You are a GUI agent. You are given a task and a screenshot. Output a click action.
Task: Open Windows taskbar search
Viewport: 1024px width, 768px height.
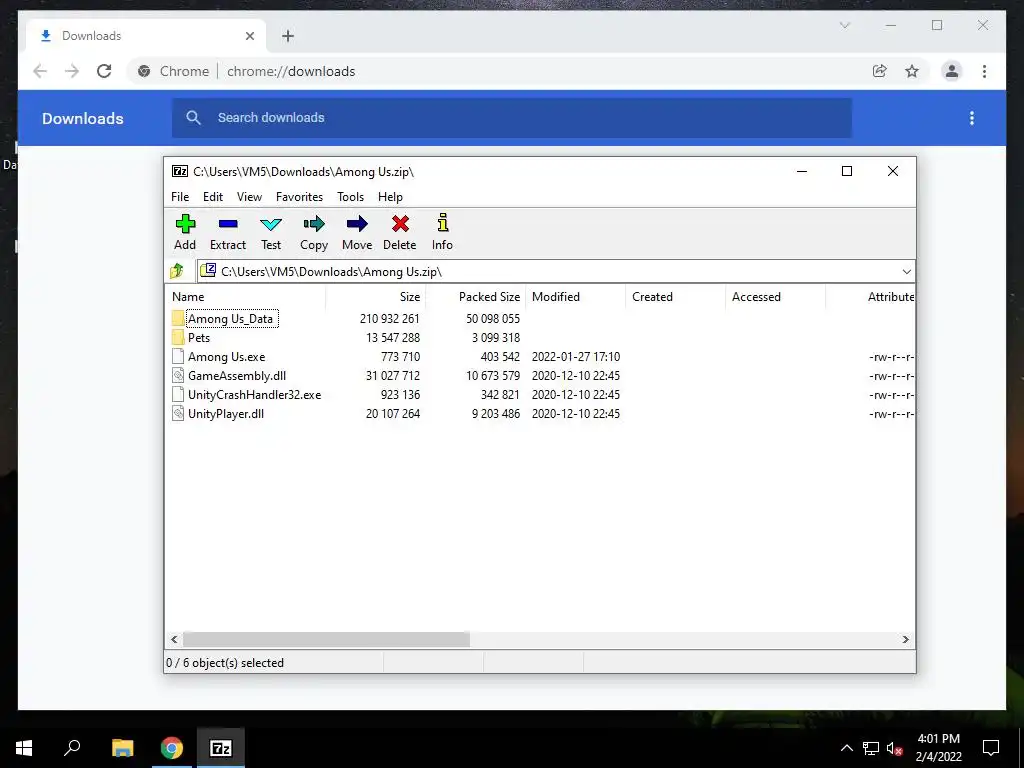click(x=72, y=748)
